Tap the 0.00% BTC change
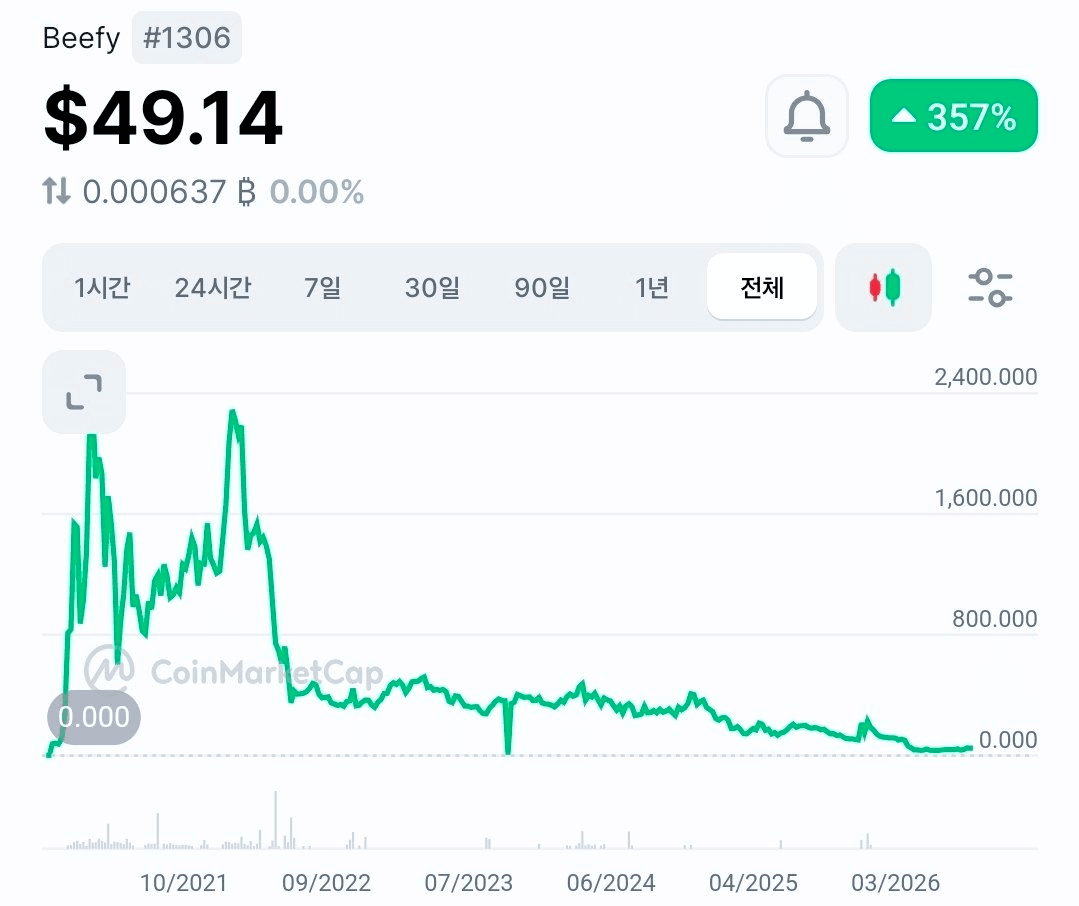 317,191
